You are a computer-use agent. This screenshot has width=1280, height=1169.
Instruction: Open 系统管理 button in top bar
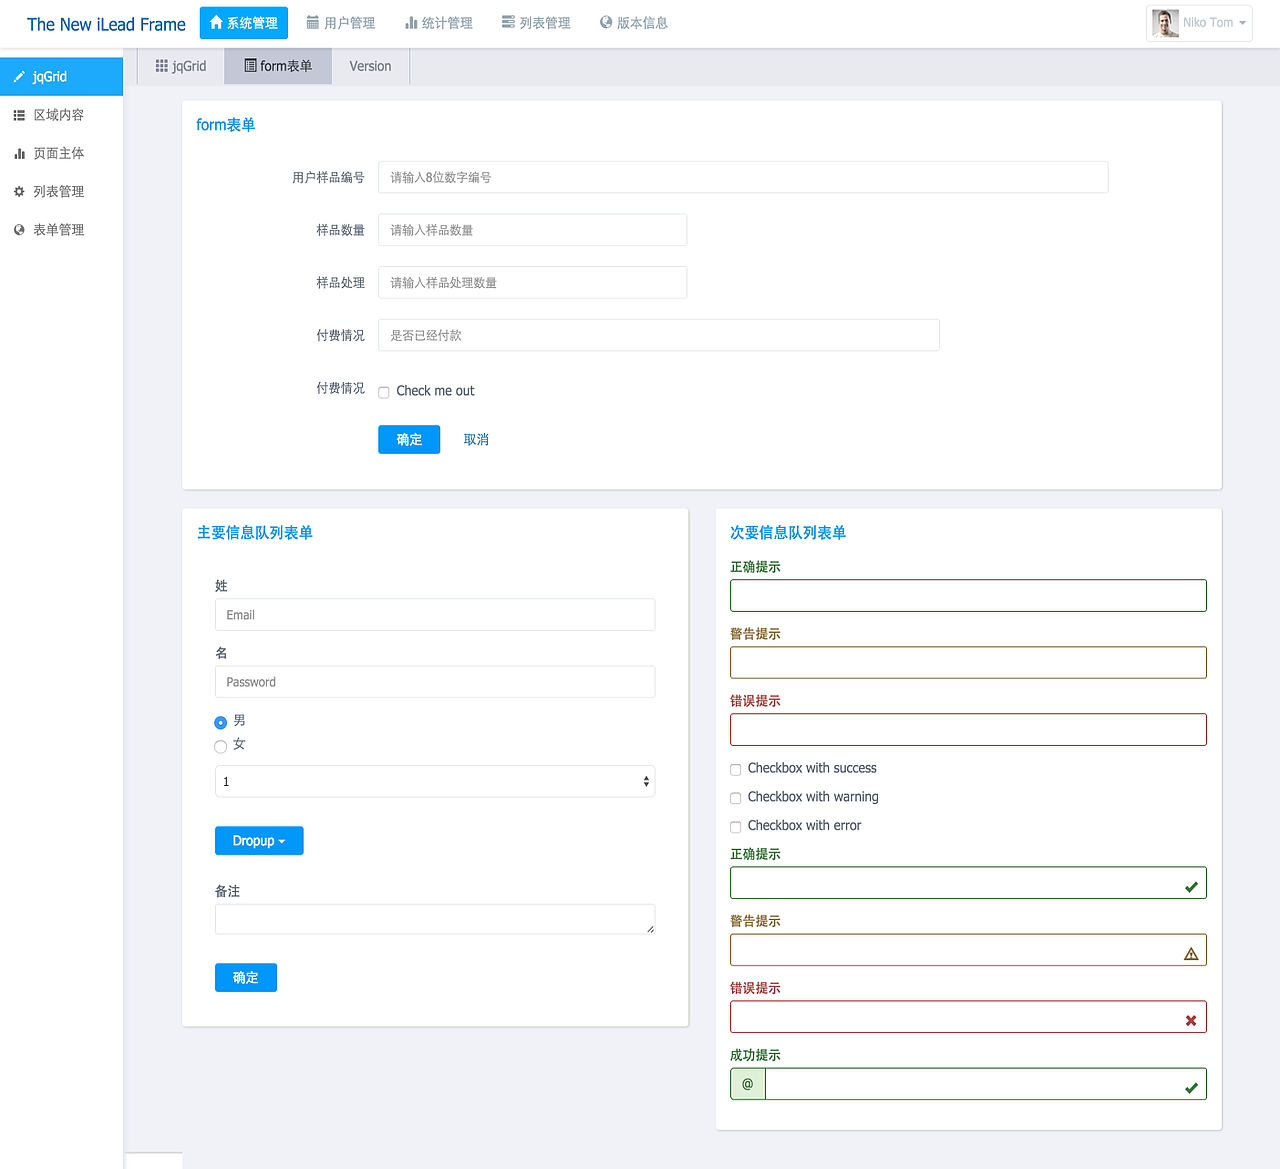pos(244,23)
